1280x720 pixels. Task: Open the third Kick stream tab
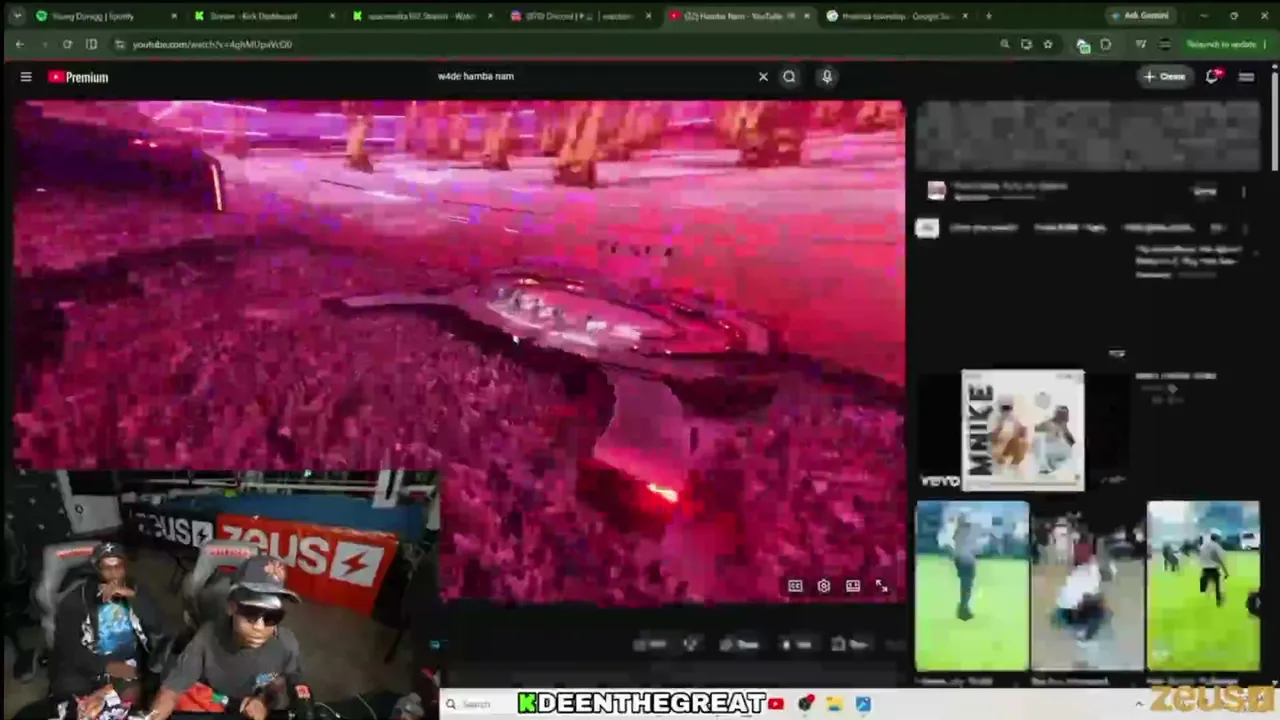click(x=420, y=16)
